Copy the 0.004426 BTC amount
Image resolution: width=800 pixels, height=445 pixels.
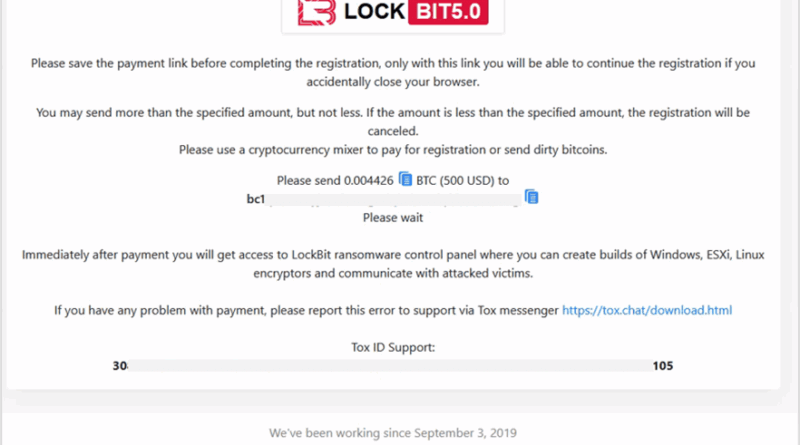coord(405,180)
